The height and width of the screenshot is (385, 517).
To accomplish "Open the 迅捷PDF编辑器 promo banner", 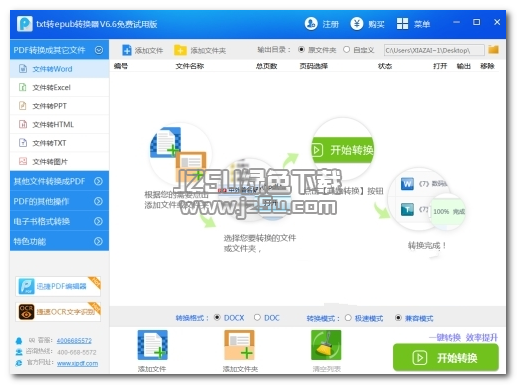I will (58, 286).
